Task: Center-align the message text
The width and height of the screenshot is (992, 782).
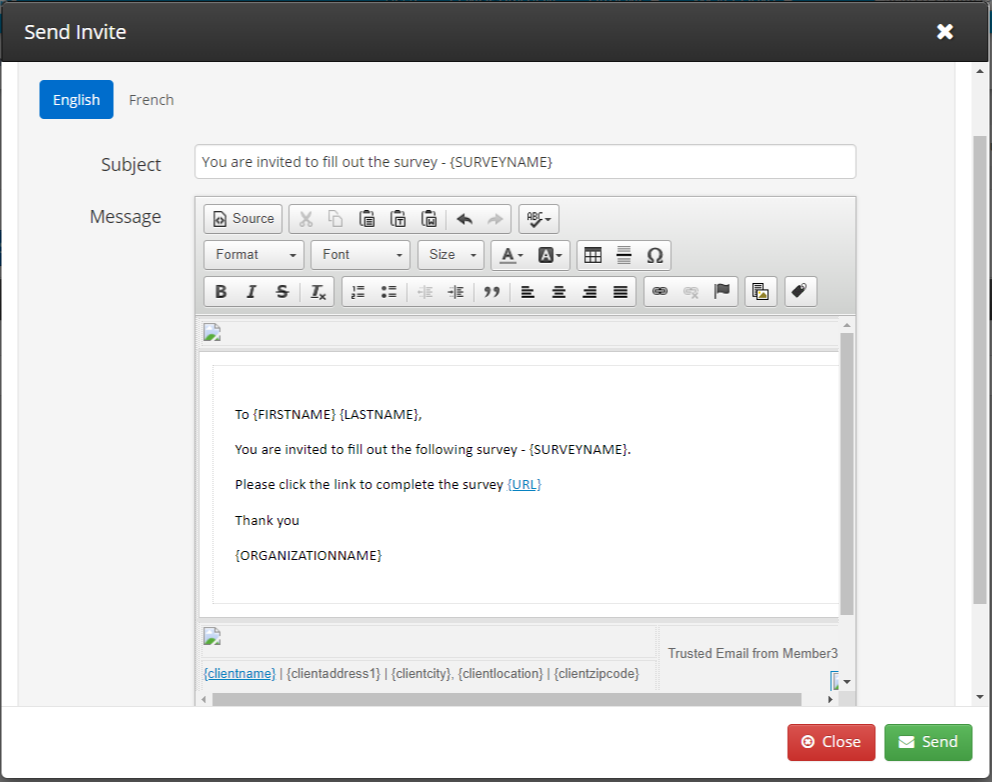Action: [x=559, y=292]
